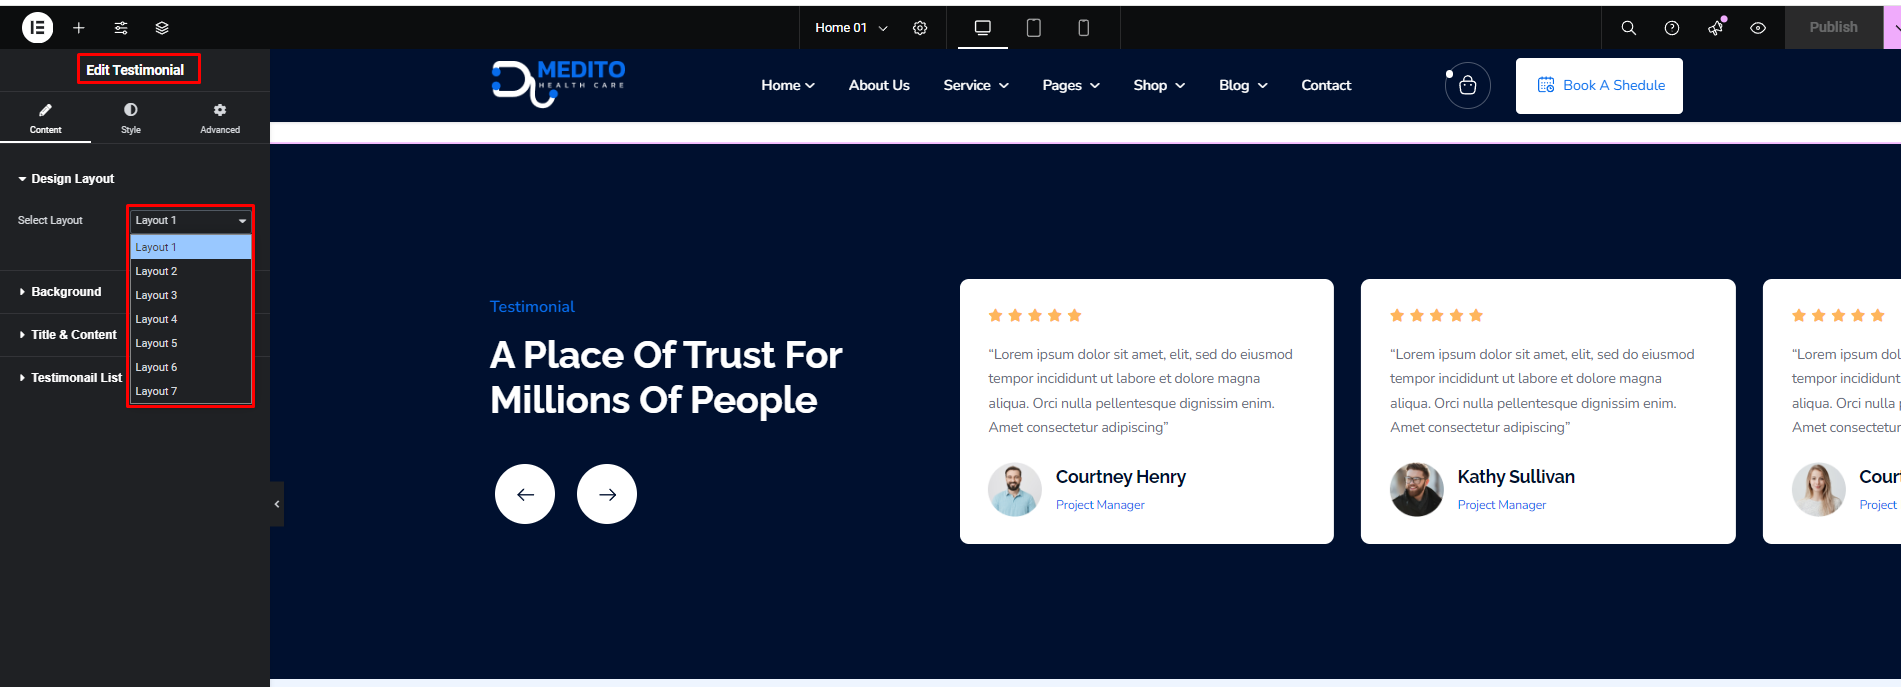Open What's New megaphone icon
This screenshot has width=1901, height=687.
[1715, 28]
